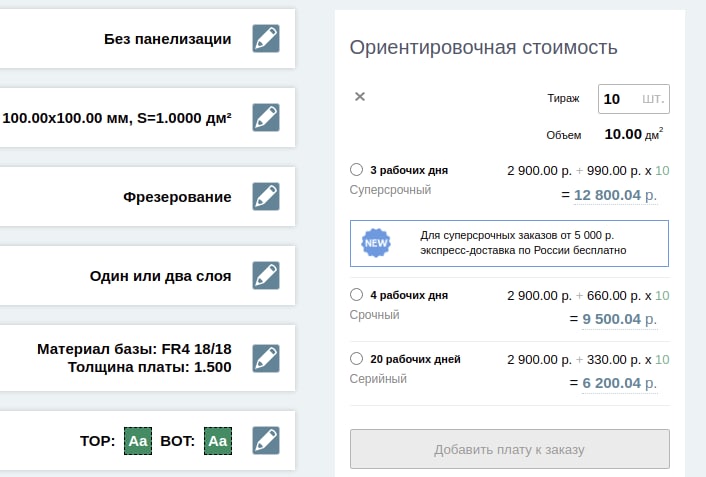Edit the 'Без панелизации' panelization setting

pos(266,39)
